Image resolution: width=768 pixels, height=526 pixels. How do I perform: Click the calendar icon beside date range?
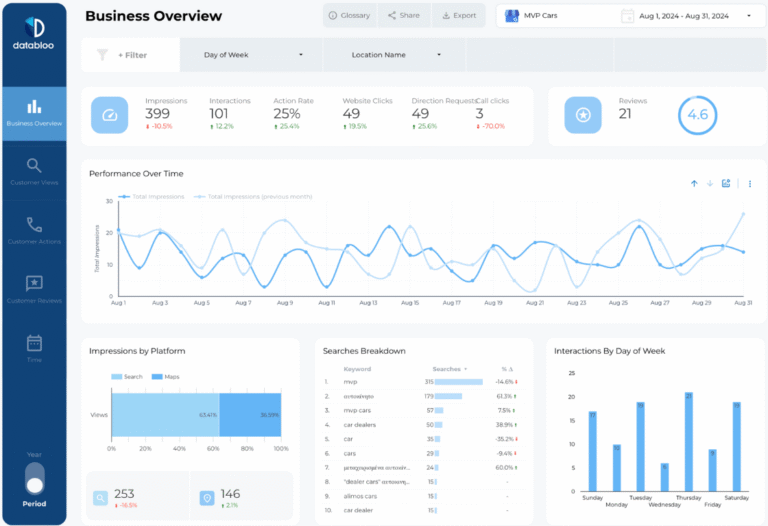[x=627, y=16]
